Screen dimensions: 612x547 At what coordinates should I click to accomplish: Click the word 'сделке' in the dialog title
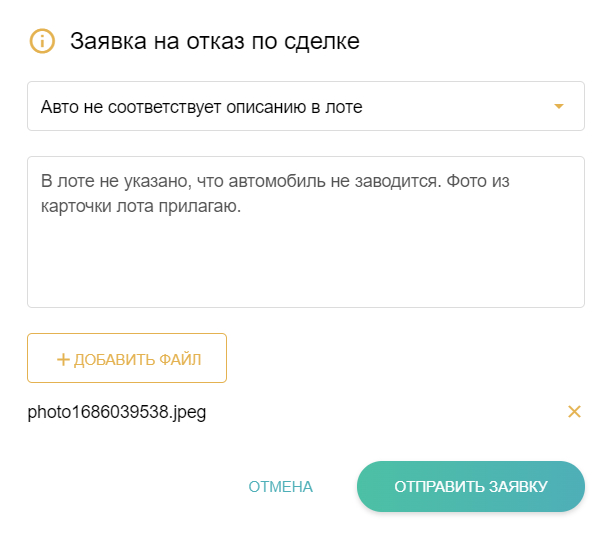tap(327, 41)
